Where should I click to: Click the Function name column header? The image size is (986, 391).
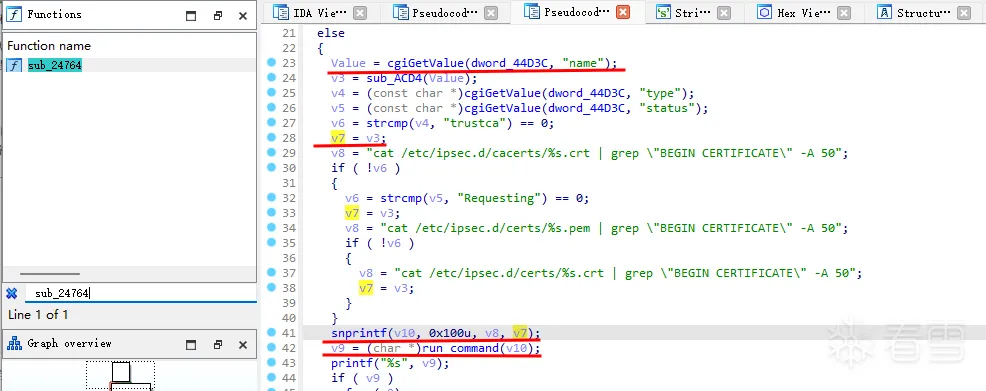click(x=49, y=46)
